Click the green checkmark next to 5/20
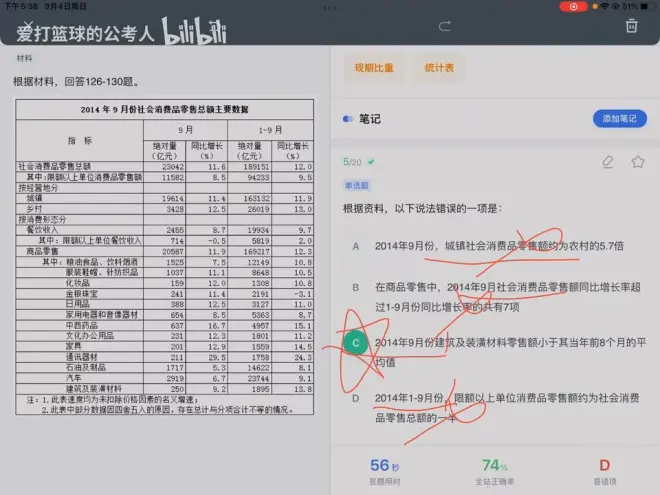This screenshot has width=660, height=495. 369,161
